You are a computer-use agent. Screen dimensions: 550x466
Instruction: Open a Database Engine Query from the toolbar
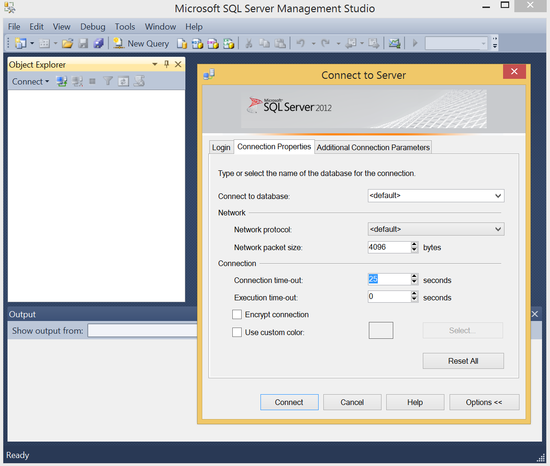click(182, 43)
